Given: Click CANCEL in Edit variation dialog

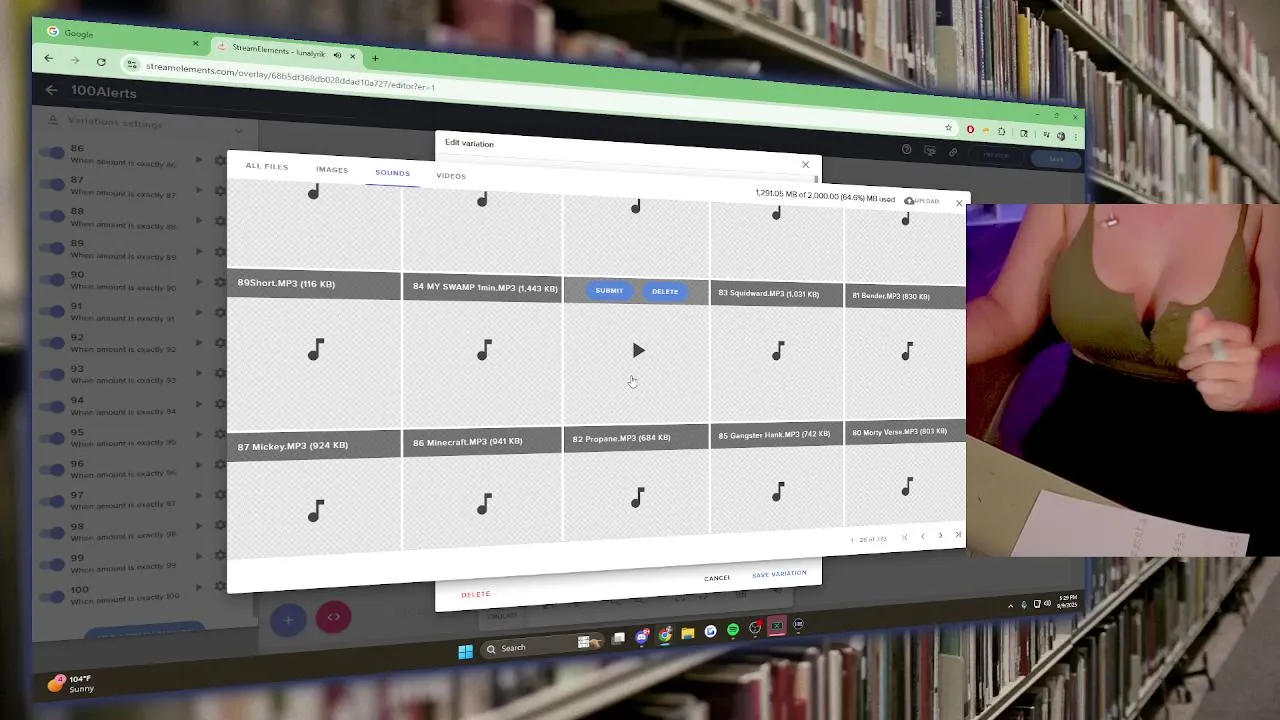Looking at the screenshot, I should point(717,578).
